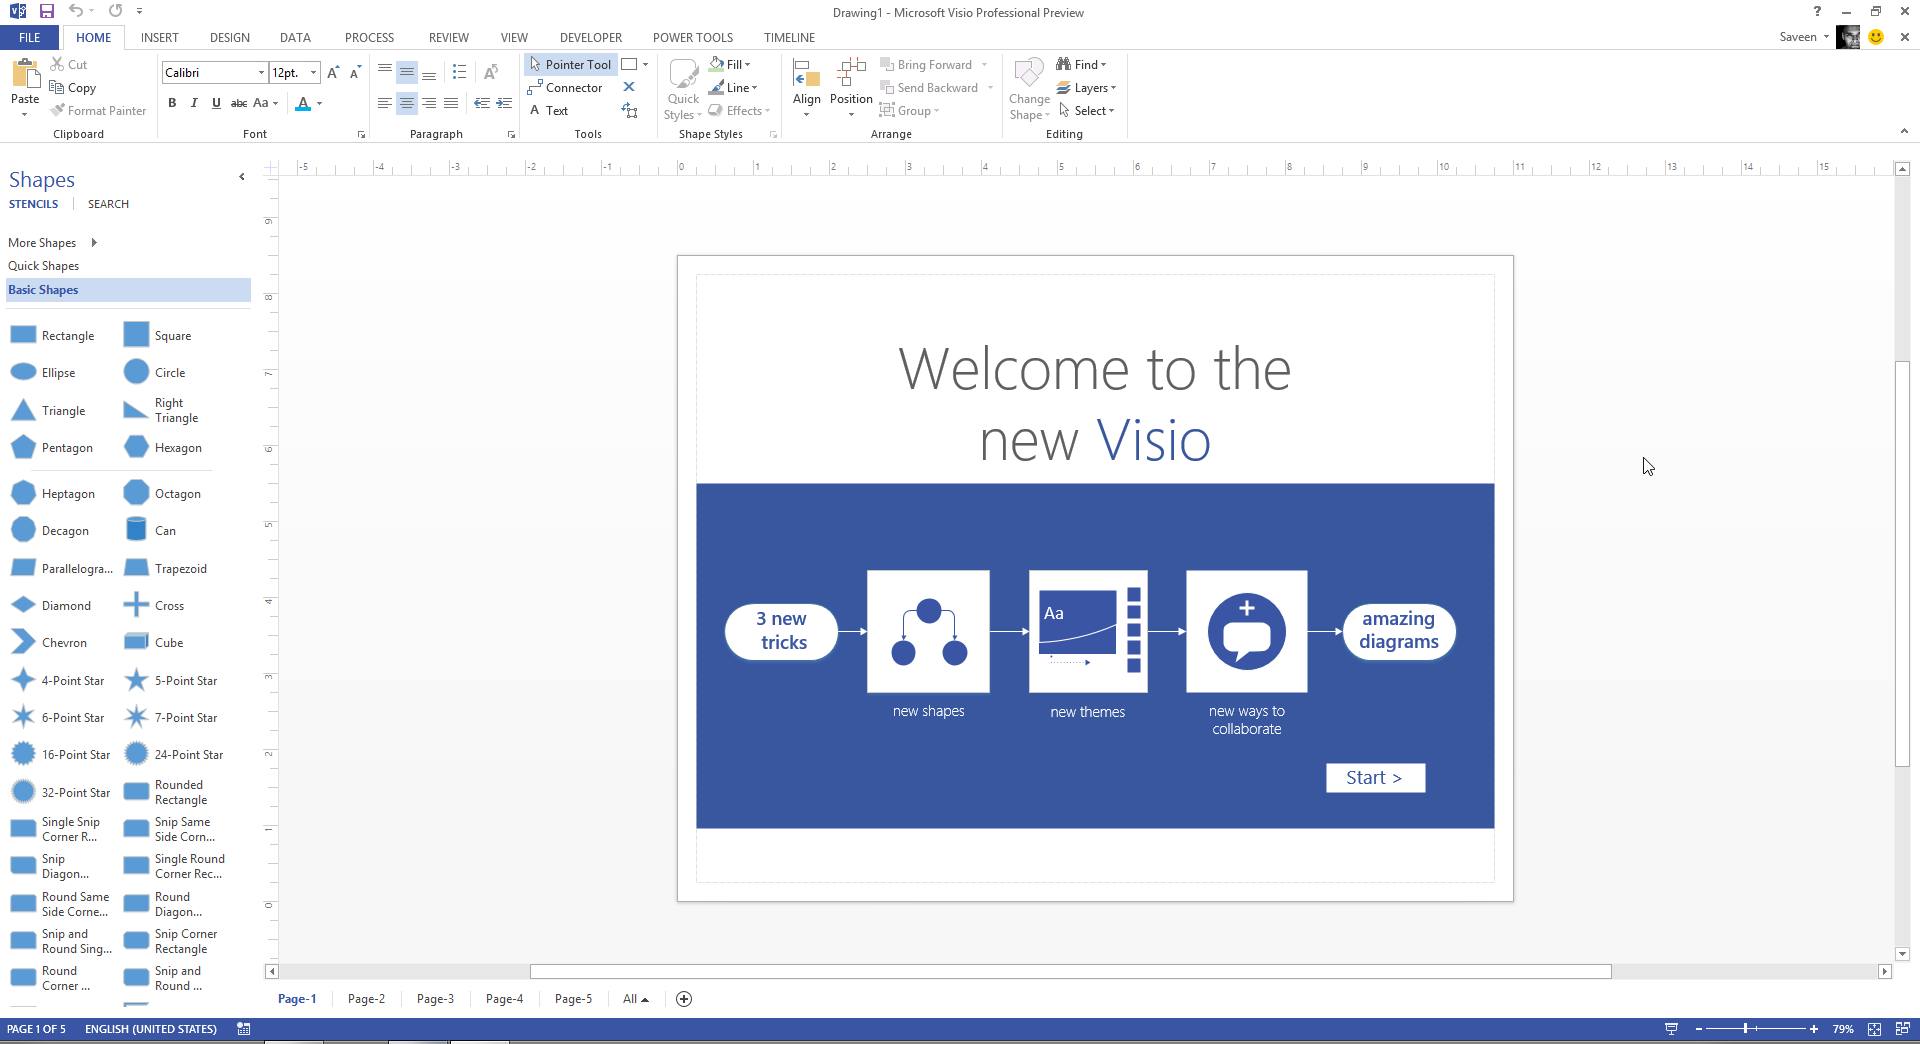This screenshot has width=1920, height=1044.
Task: Click the Can shape icon in stencil
Action: tap(136, 530)
